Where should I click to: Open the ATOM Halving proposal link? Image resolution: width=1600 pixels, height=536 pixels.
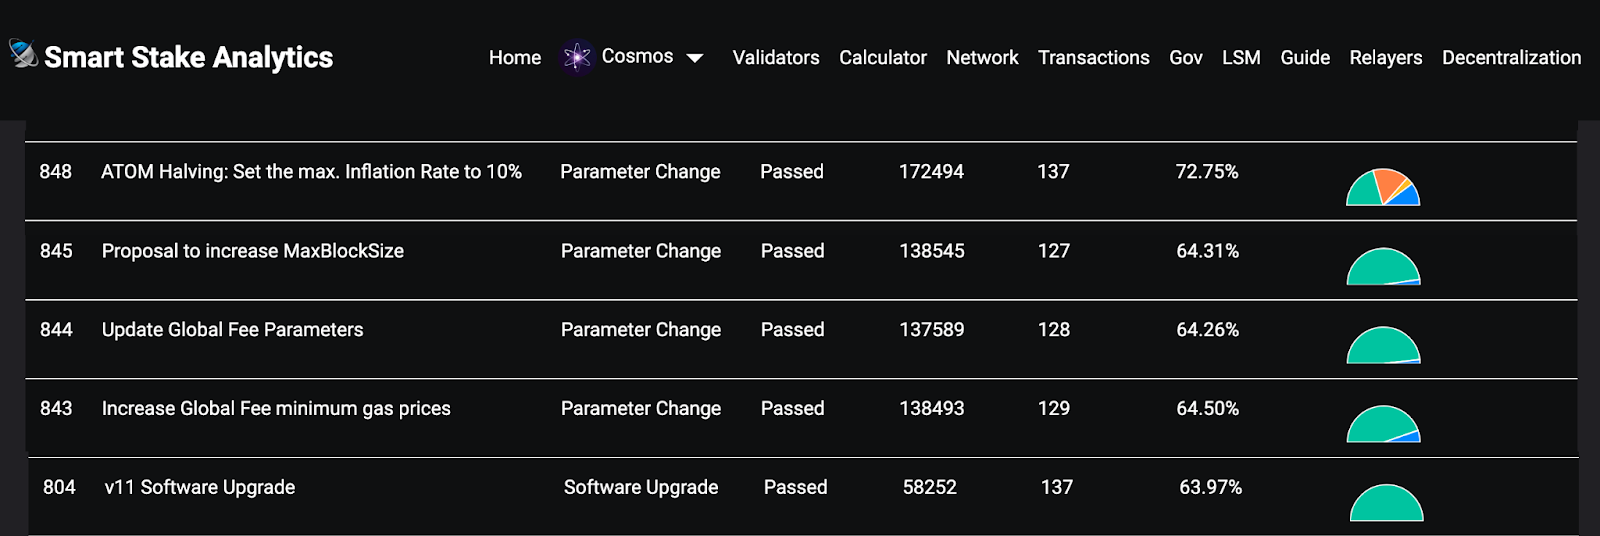[311, 172]
